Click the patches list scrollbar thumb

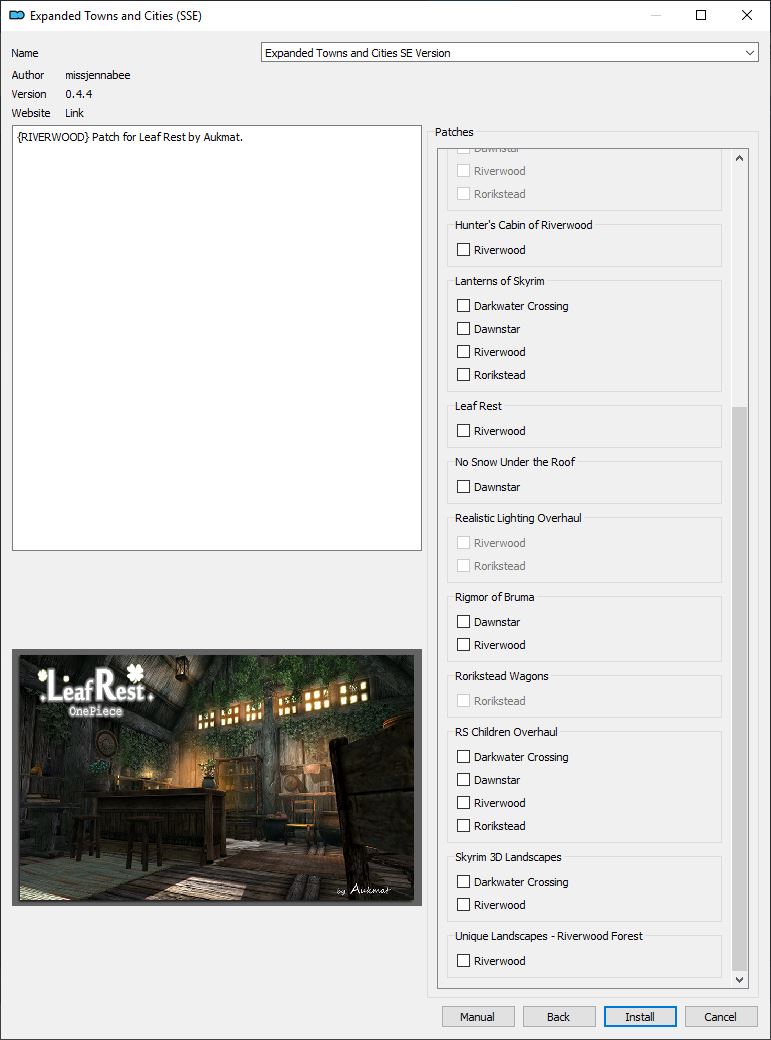pyautogui.click(x=740, y=688)
